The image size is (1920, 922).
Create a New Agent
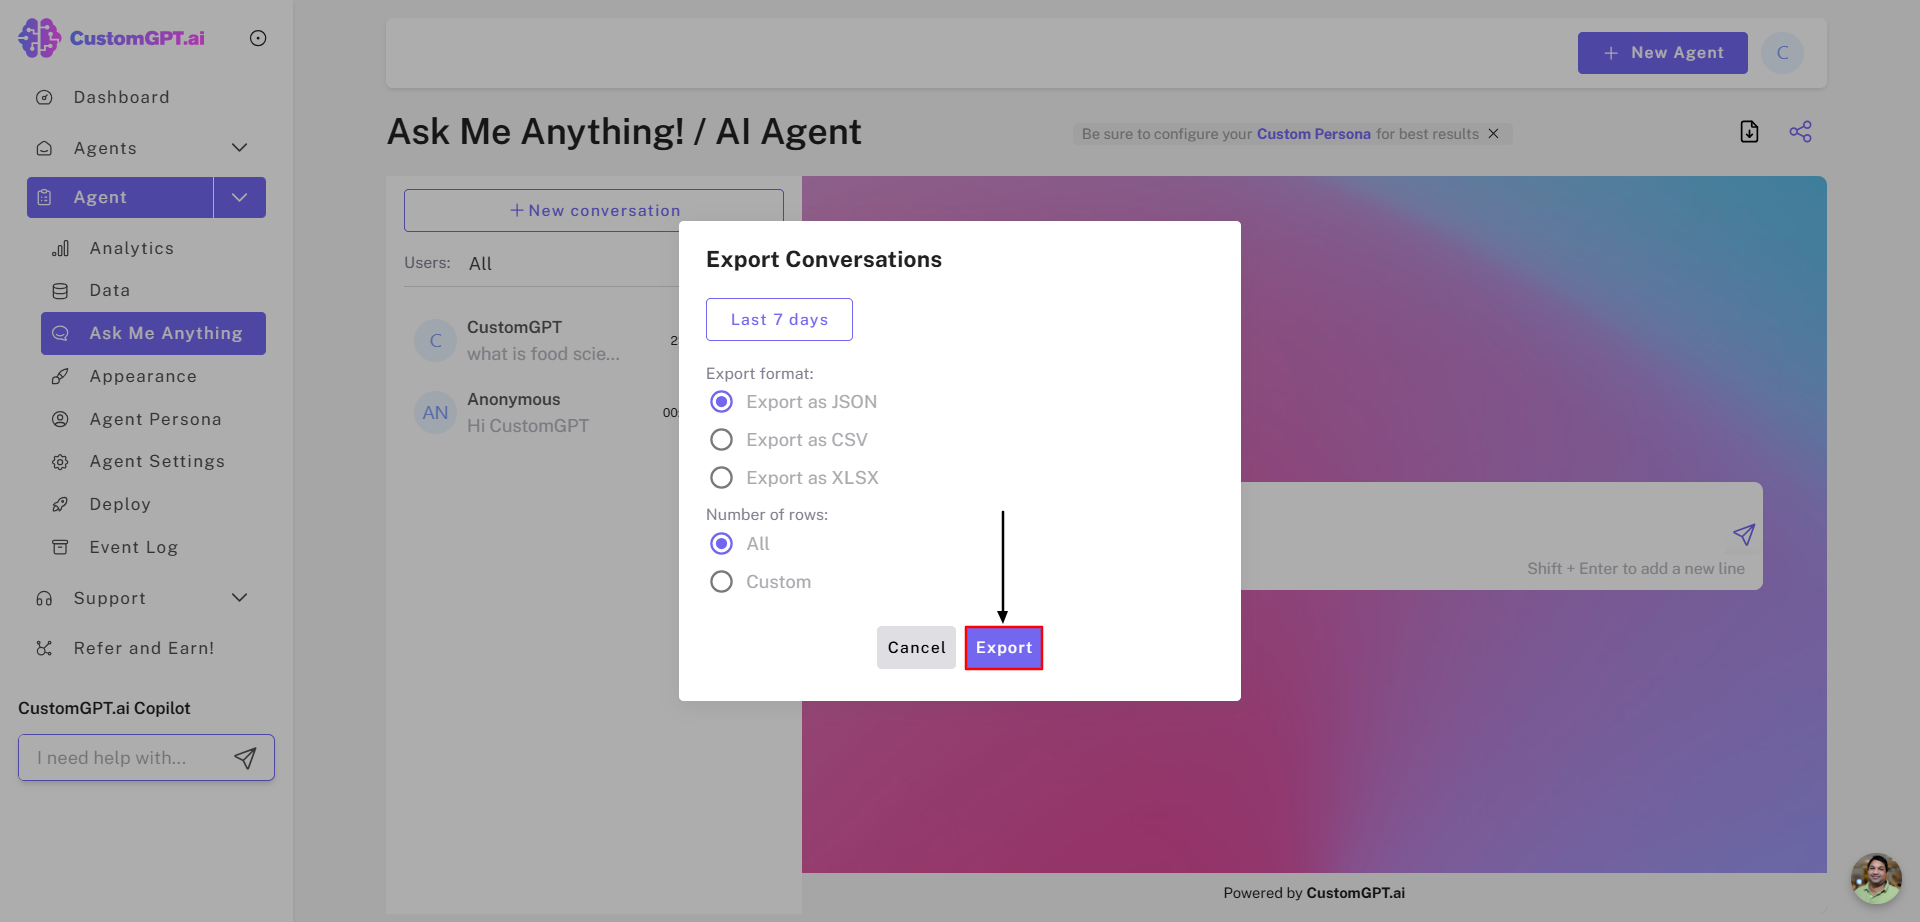click(1663, 53)
